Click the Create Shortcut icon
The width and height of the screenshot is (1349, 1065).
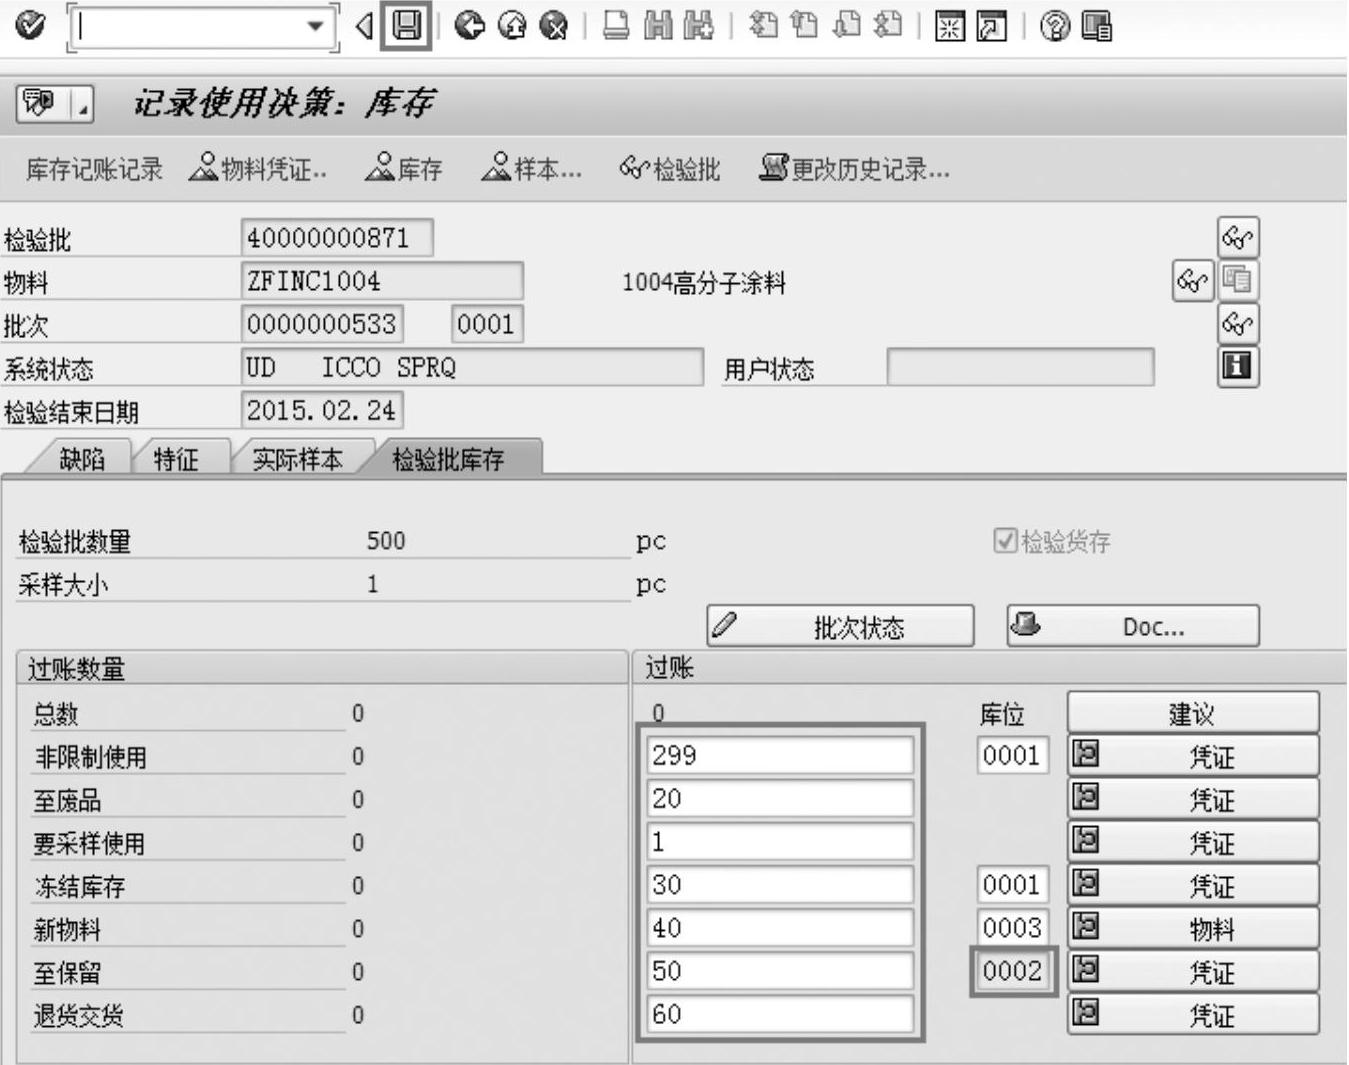(x=992, y=26)
